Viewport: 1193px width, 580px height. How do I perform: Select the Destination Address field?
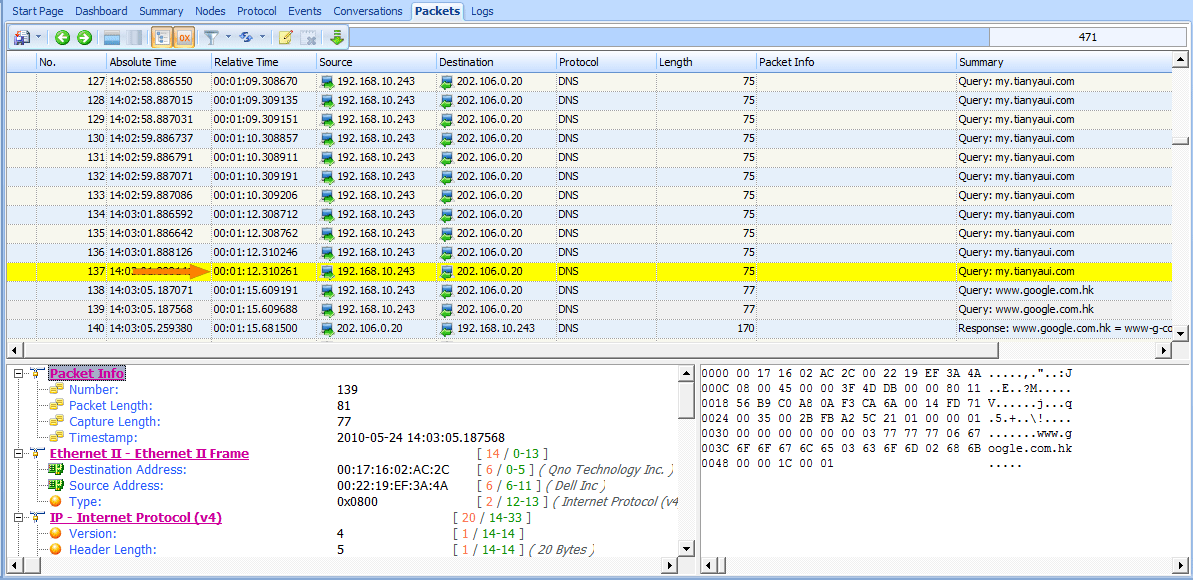127,470
